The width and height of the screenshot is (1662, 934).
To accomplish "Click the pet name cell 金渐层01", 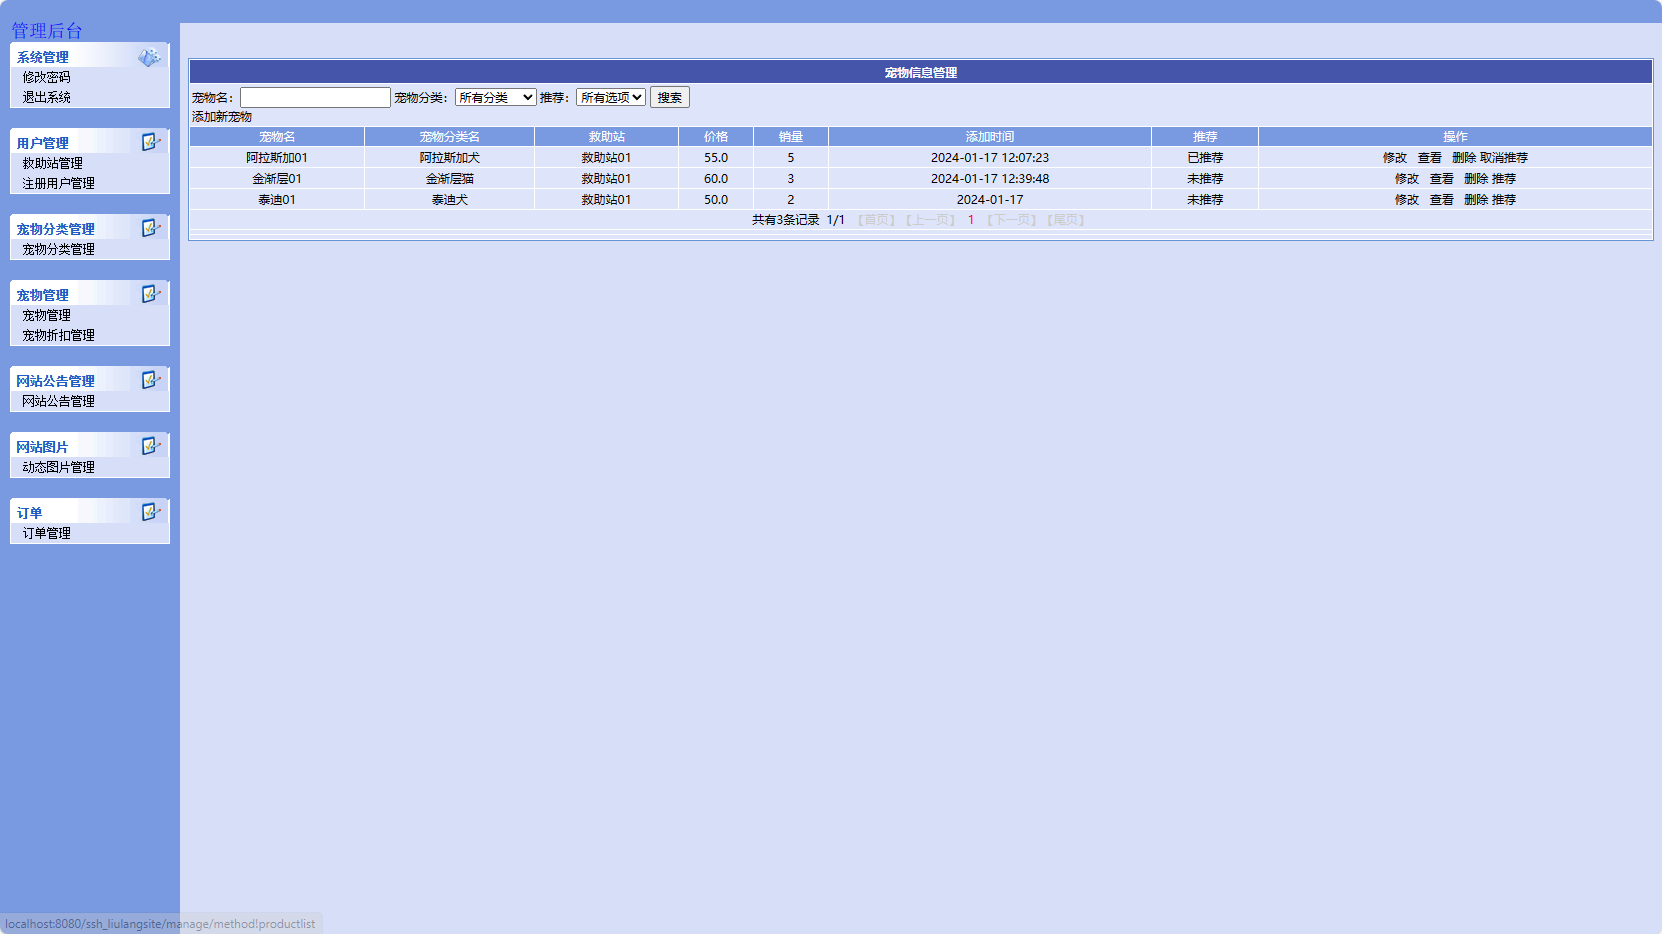I will [x=277, y=179].
